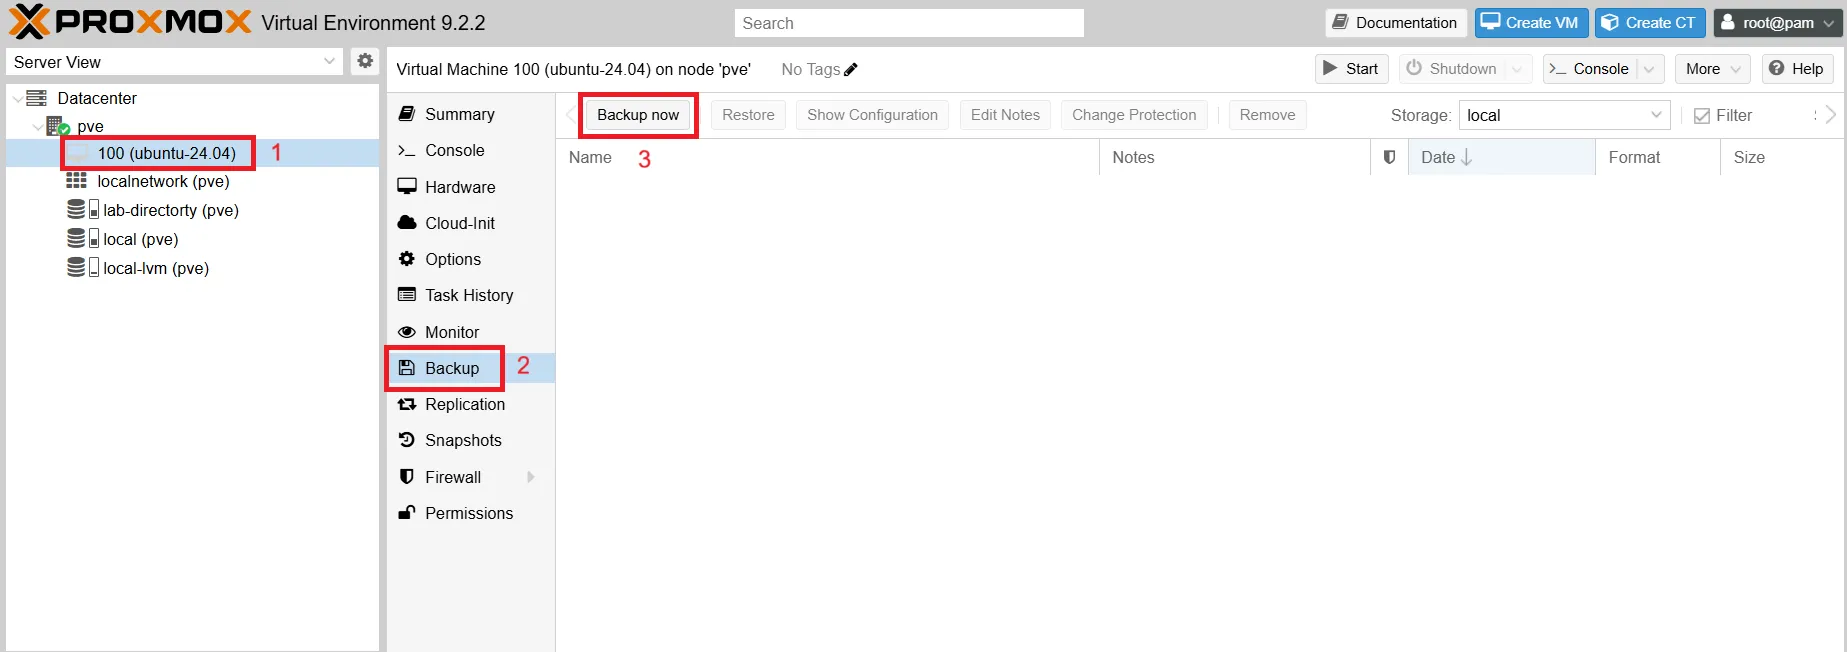
Task: Click the Hardware monitor icon
Action: pos(407,187)
